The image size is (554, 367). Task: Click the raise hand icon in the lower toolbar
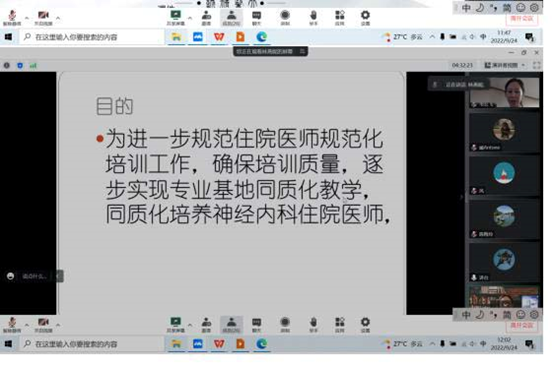coord(313,324)
